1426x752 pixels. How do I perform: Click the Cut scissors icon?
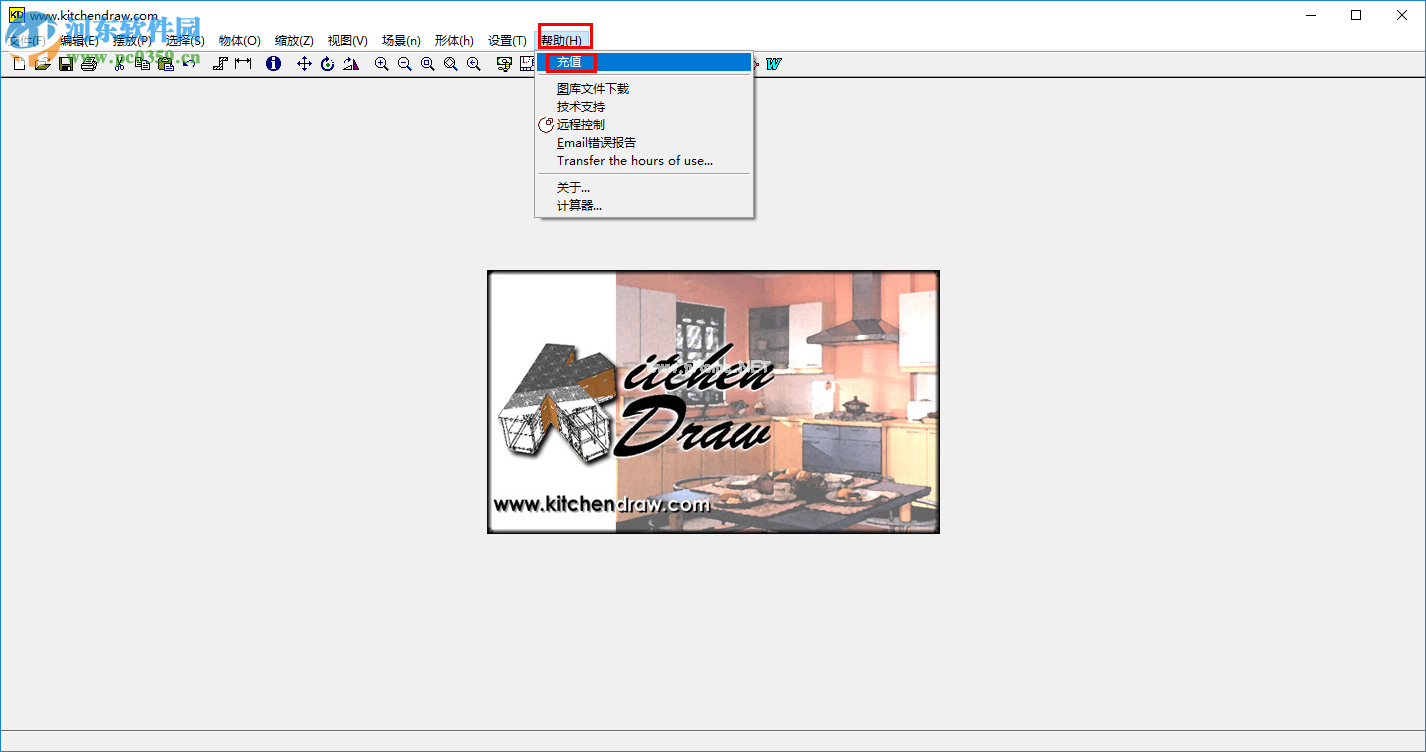pos(119,64)
